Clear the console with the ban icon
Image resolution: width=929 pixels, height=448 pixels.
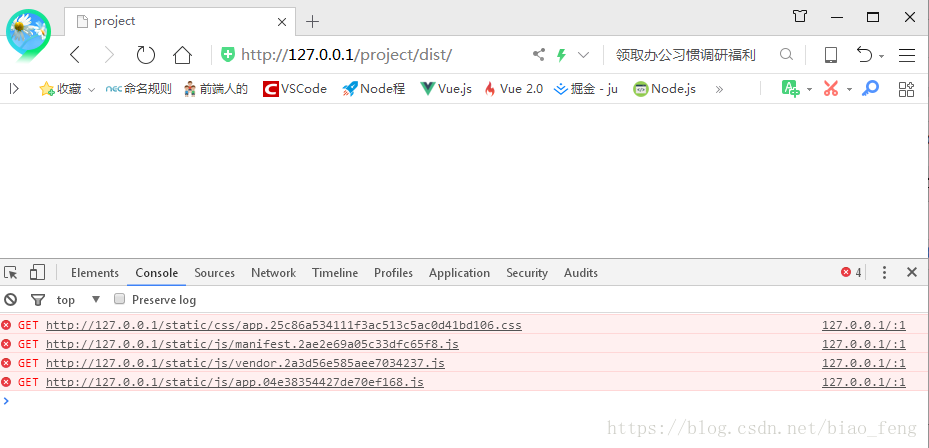[11, 300]
